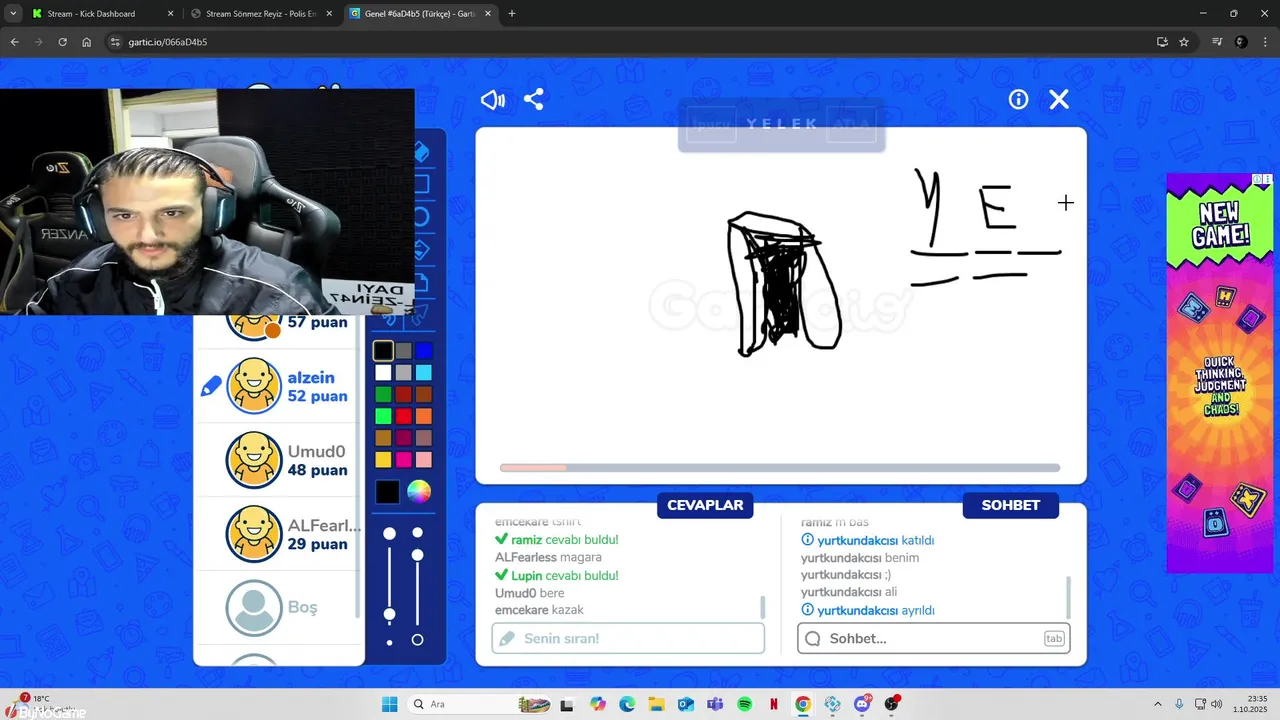Pick the cyan color swatch
The width and height of the screenshot is (1280, 720).
click(x=424, y=372)
